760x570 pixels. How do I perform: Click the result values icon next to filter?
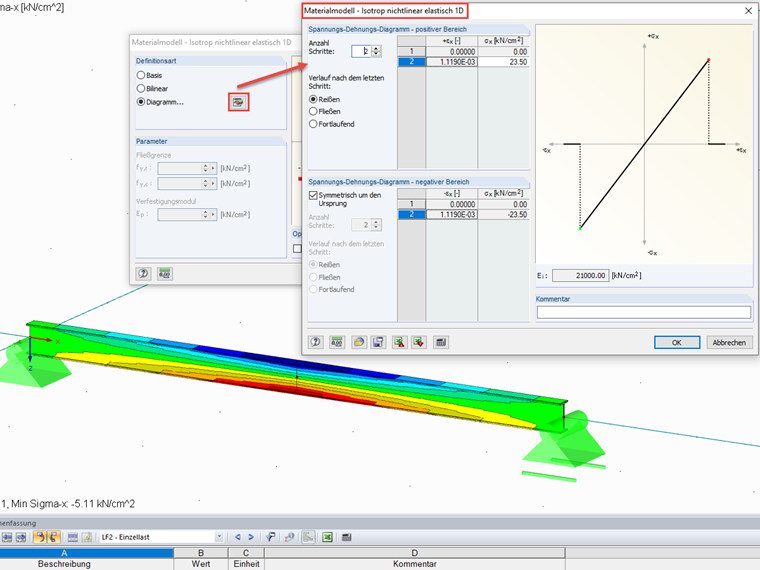pos(289,537)
